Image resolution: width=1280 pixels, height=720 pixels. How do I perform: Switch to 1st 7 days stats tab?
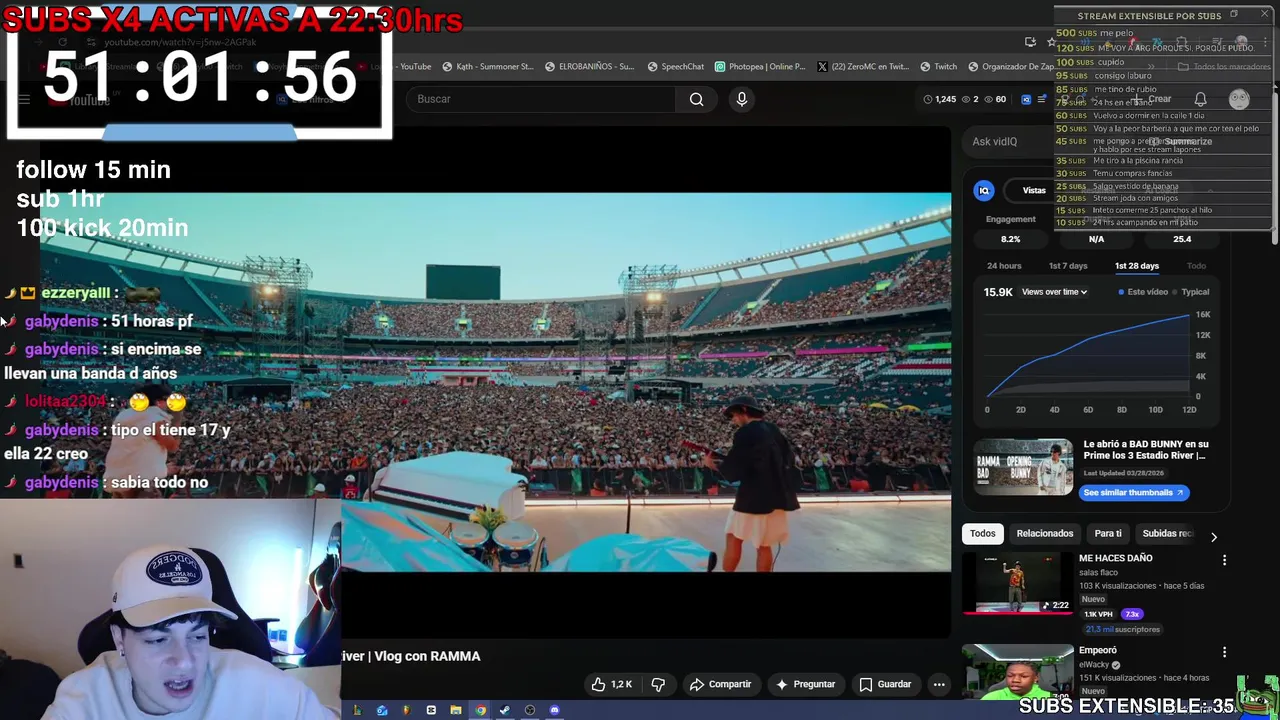[x=1067, y=266]
